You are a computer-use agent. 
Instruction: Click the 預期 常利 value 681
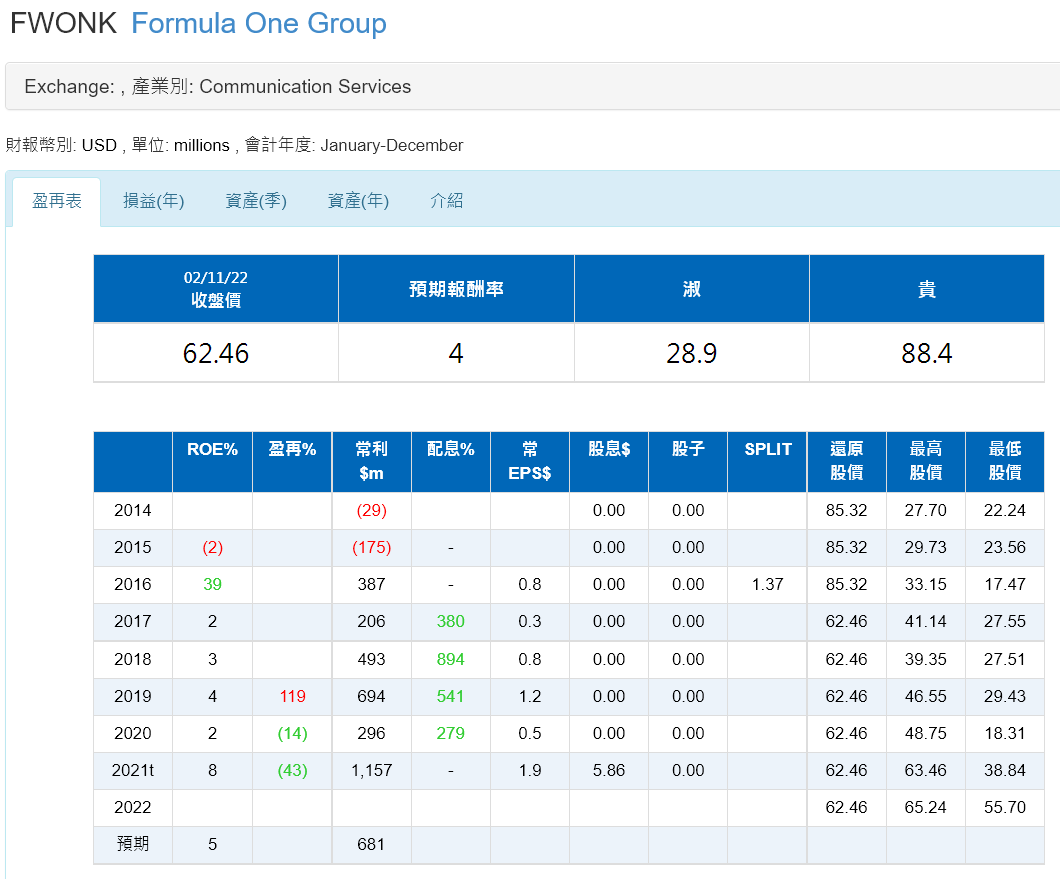coord(371,845)
